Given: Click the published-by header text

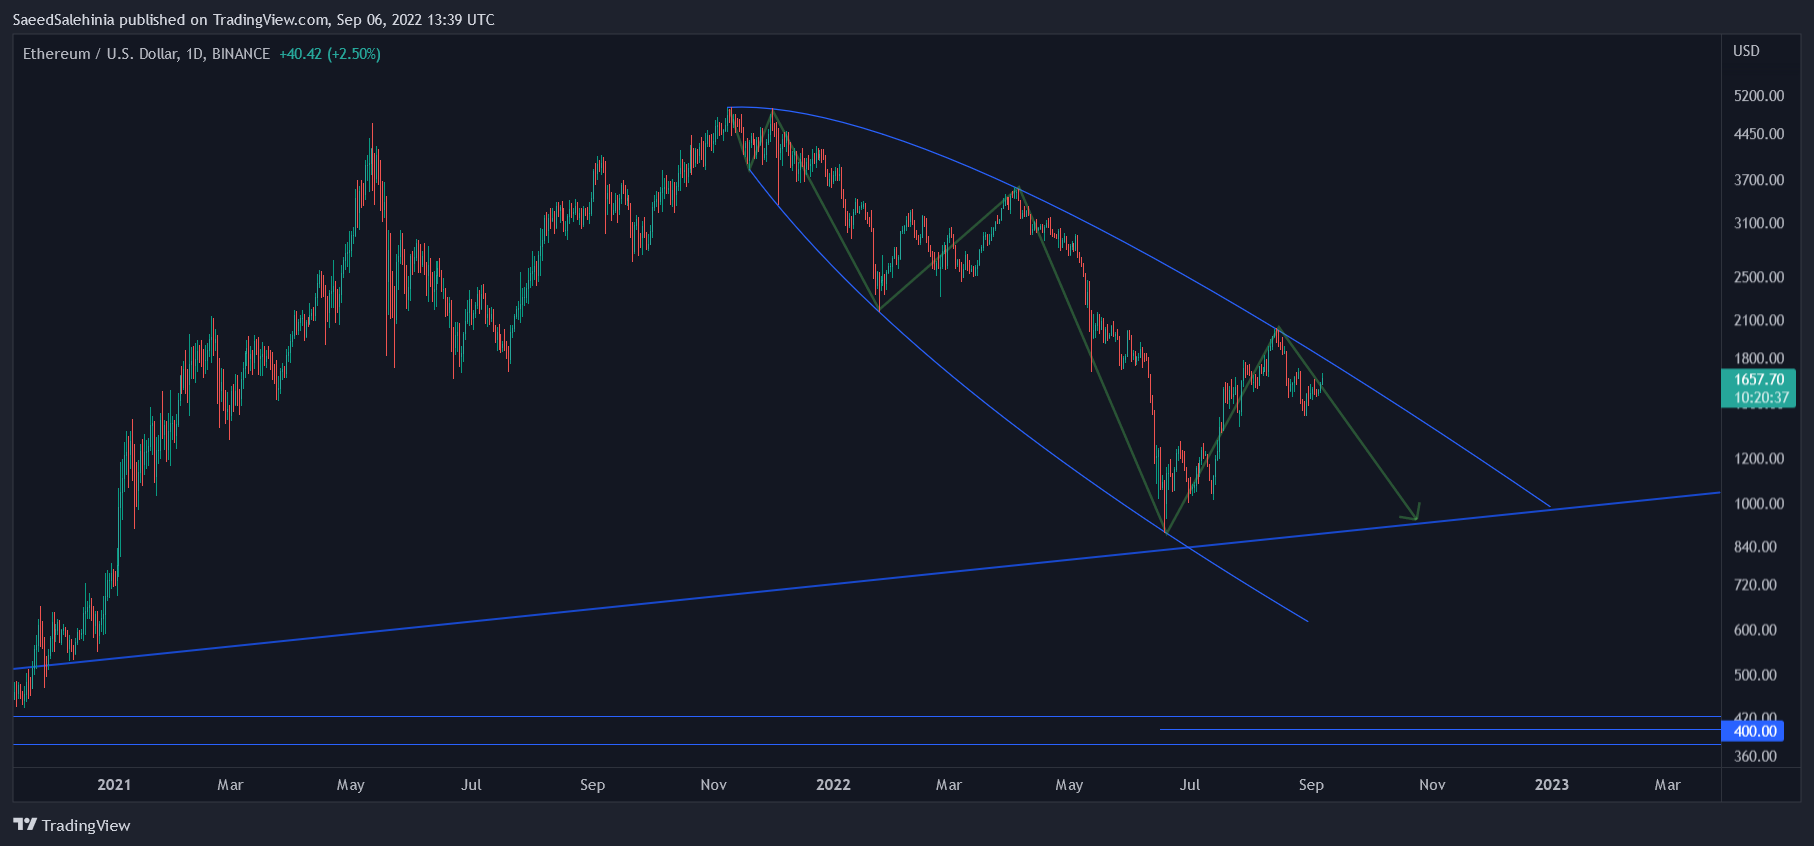Looking at the screenshot, I should (x=253, y=19).
